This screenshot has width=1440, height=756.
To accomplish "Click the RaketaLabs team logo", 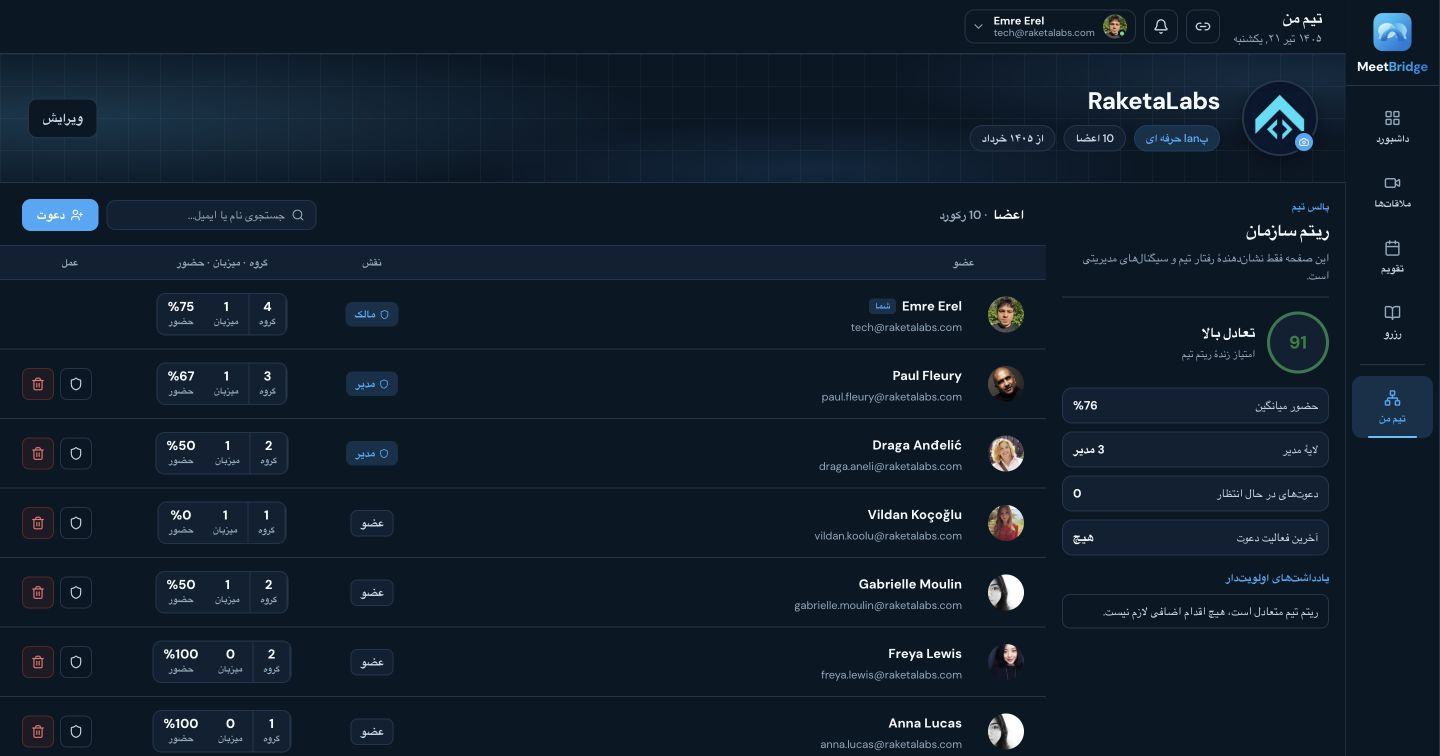I will [1279, 118].
